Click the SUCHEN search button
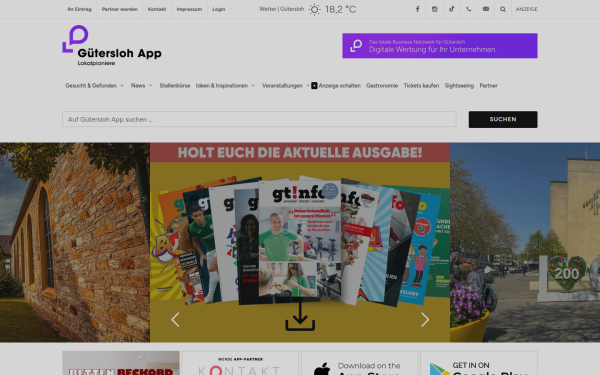Screen dimensions: 600x375 click(503, 119)
